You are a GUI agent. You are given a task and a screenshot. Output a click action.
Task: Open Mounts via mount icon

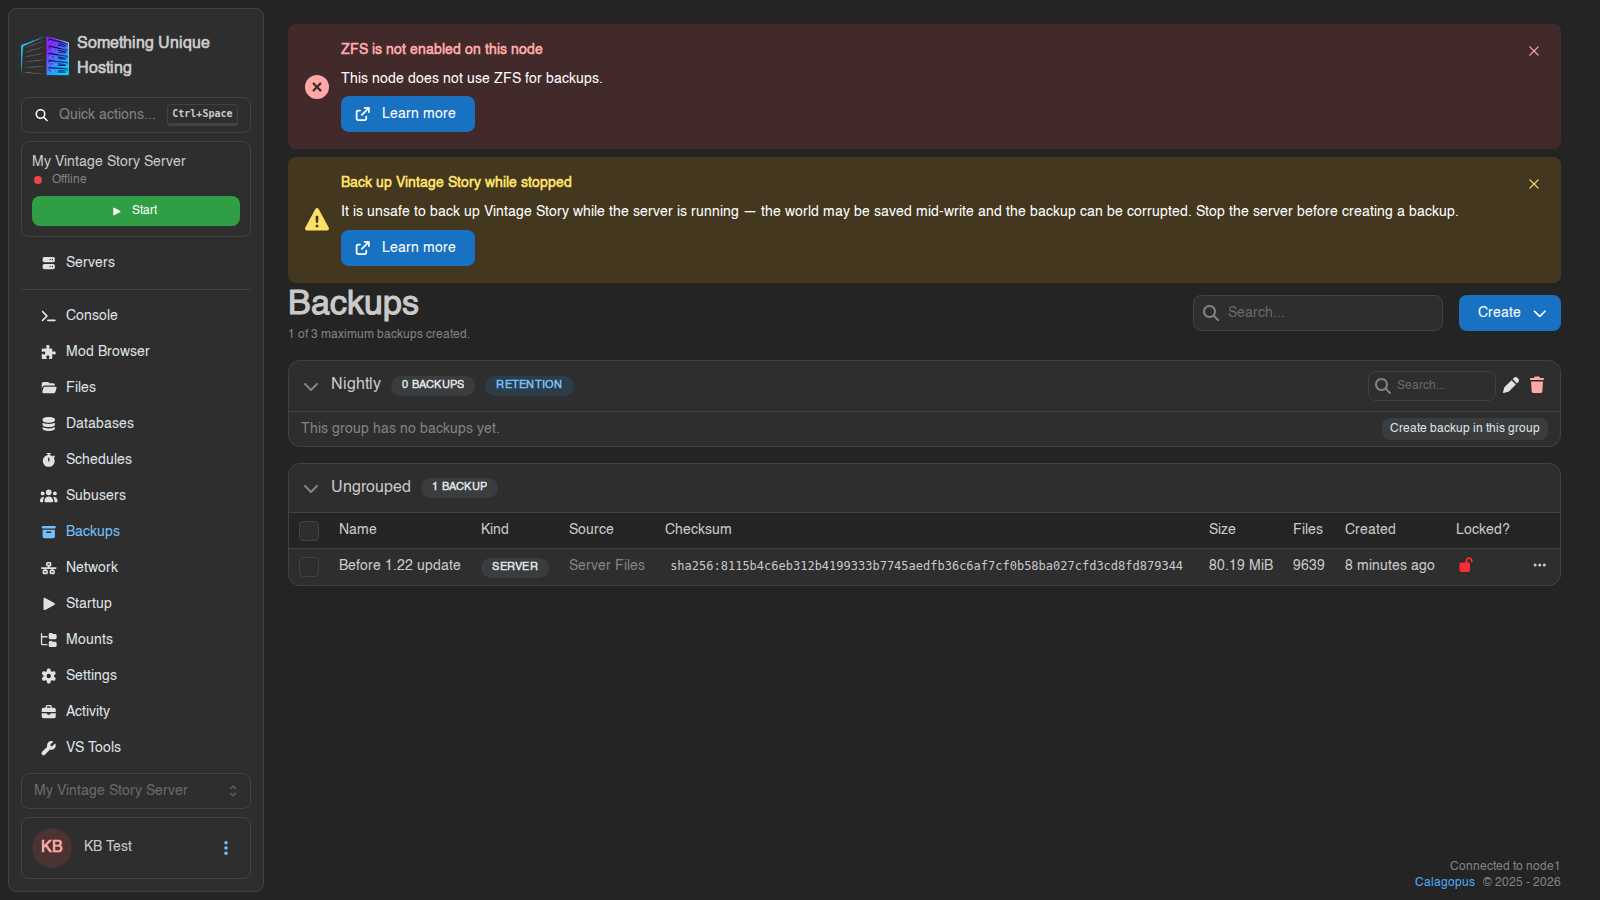tap(48, 640)
